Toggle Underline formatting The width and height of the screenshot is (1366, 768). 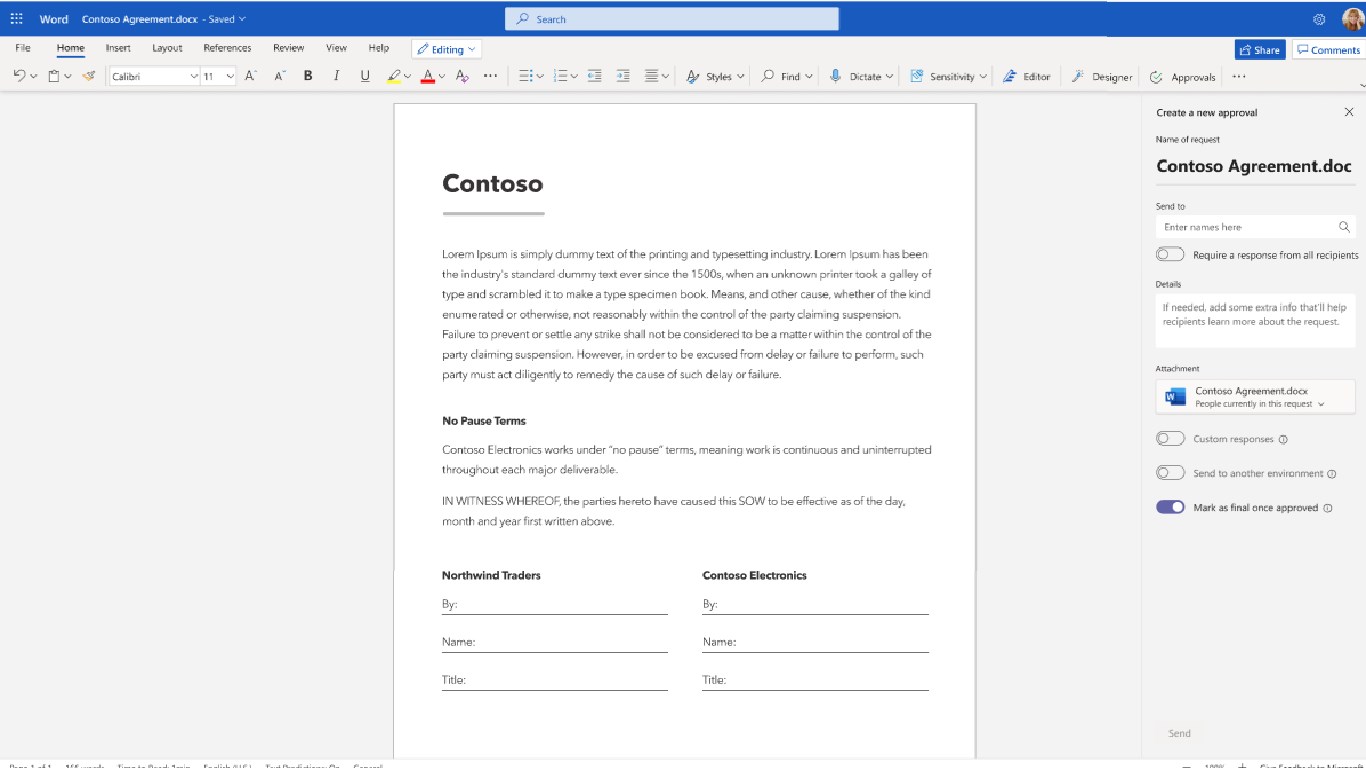[365, 76]
